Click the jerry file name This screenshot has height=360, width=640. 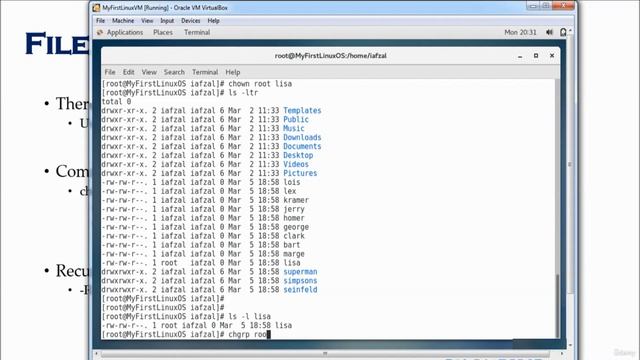point(294,209)
